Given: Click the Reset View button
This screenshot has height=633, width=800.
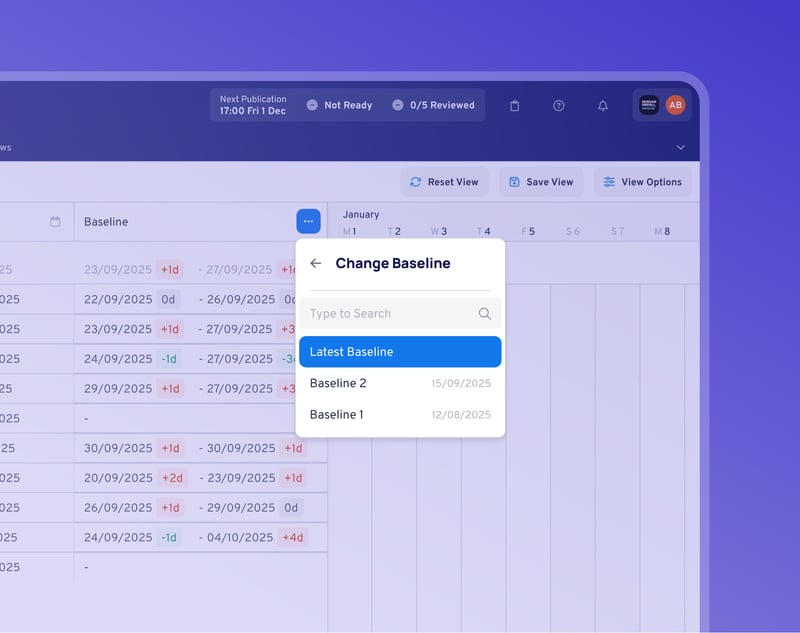Looking at the screenshot, I should [x=444, y=182].
